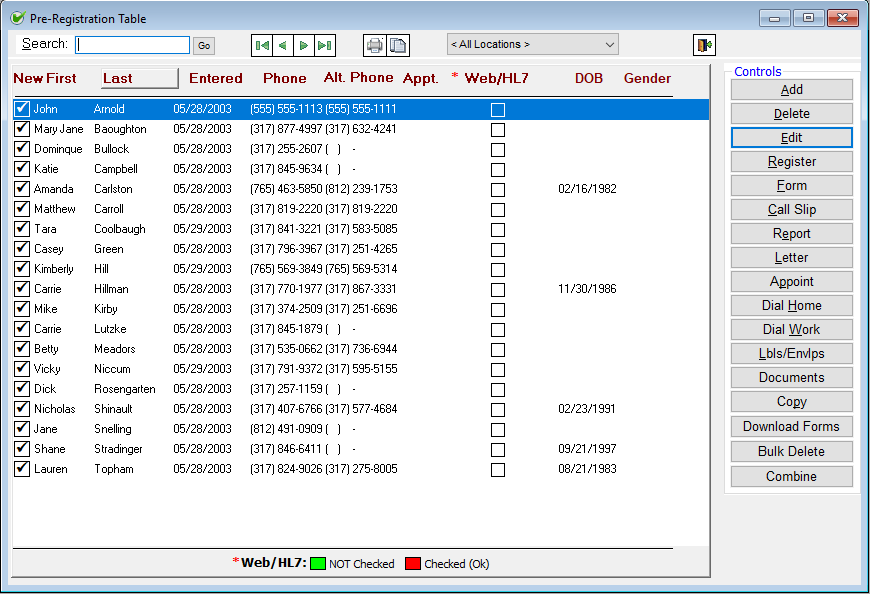Go to the previous record arrow
The width and height of the screenshot is (870, 594).
[283, 45]
